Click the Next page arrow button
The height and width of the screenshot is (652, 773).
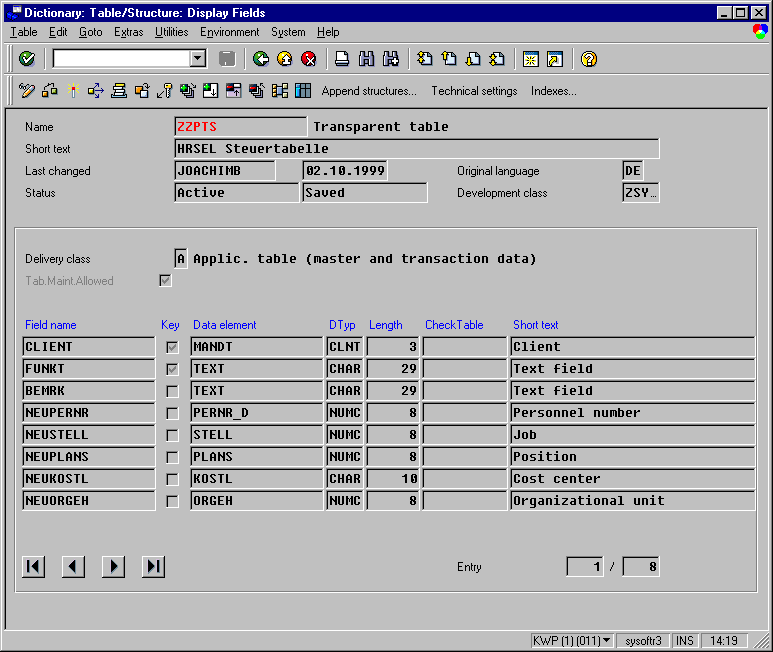coord(113,567)
